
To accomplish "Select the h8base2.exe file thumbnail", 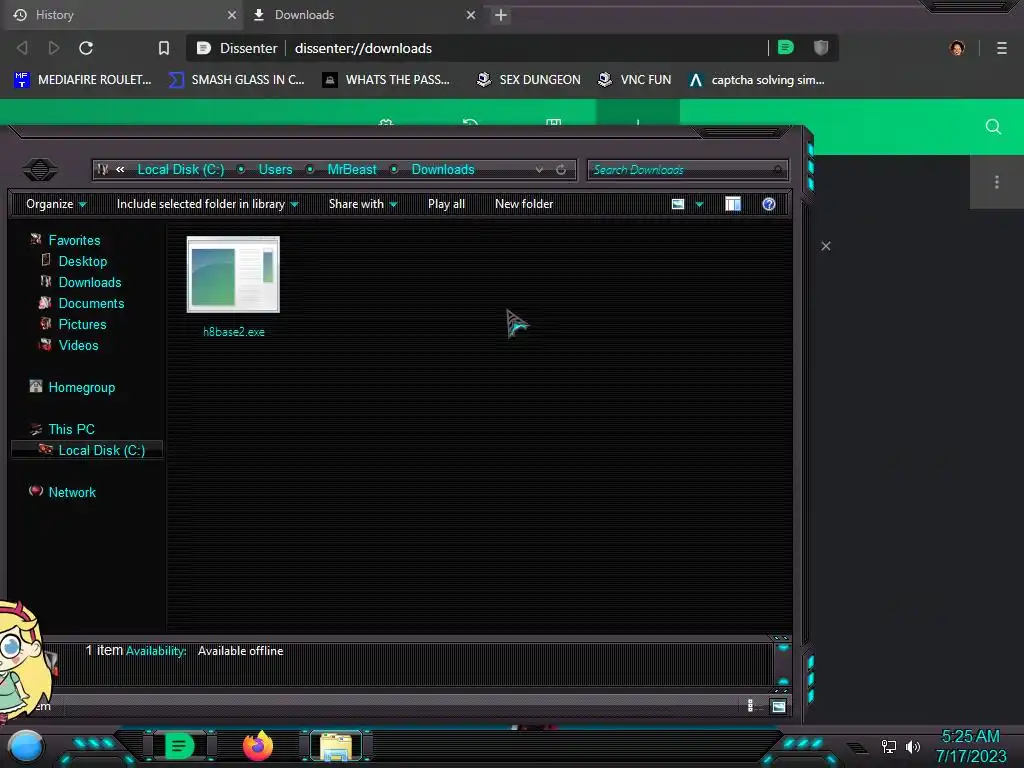I will 233,274.
